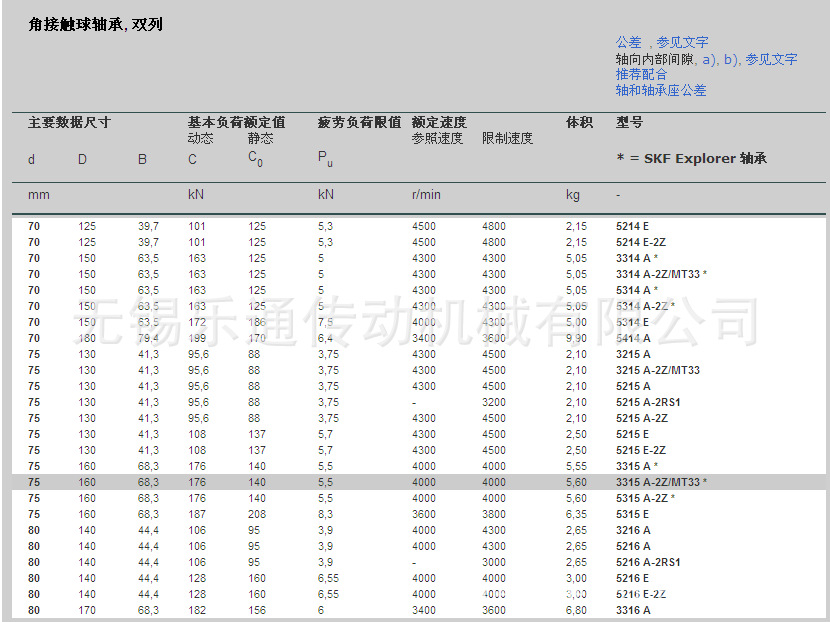Select model 5414 A
The height and width of the screenshot is (622, 830).
(633, 338)
